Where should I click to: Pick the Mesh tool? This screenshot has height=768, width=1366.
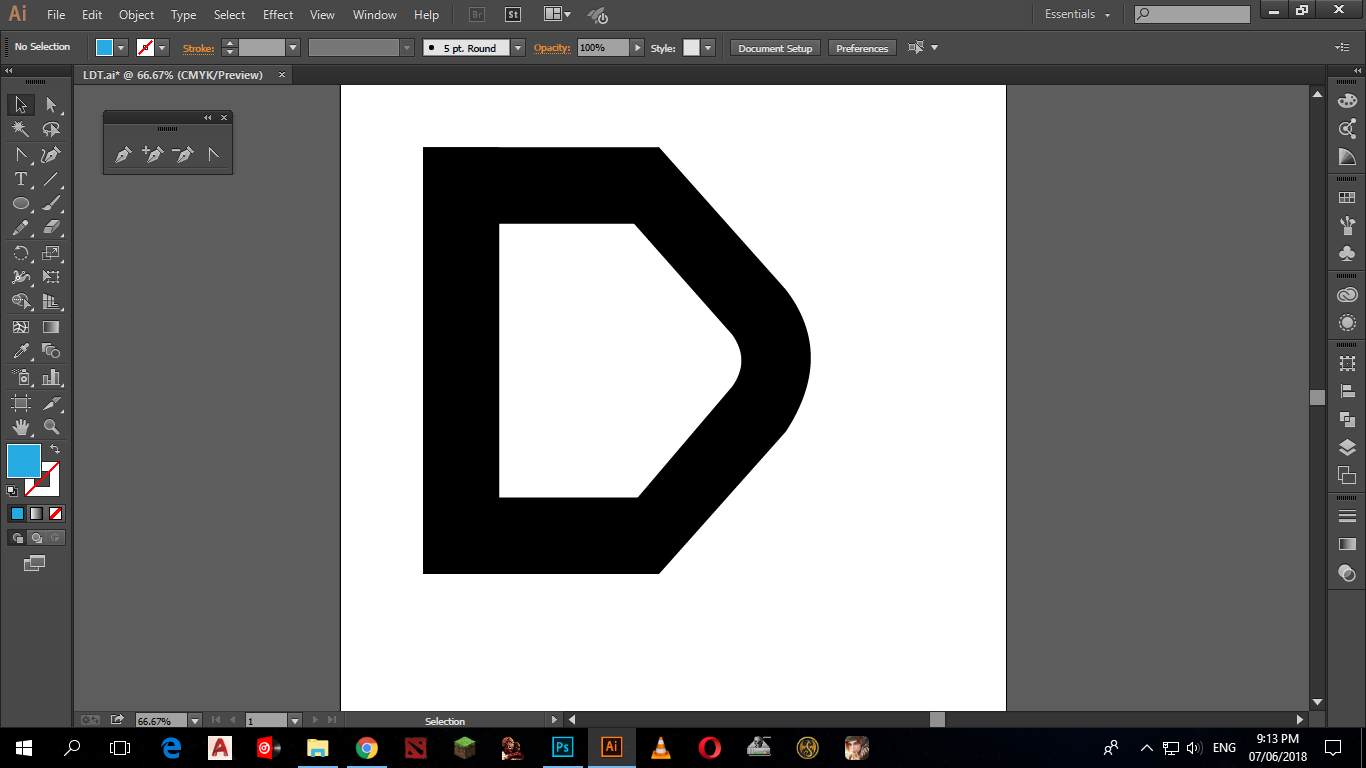point(21,327)
